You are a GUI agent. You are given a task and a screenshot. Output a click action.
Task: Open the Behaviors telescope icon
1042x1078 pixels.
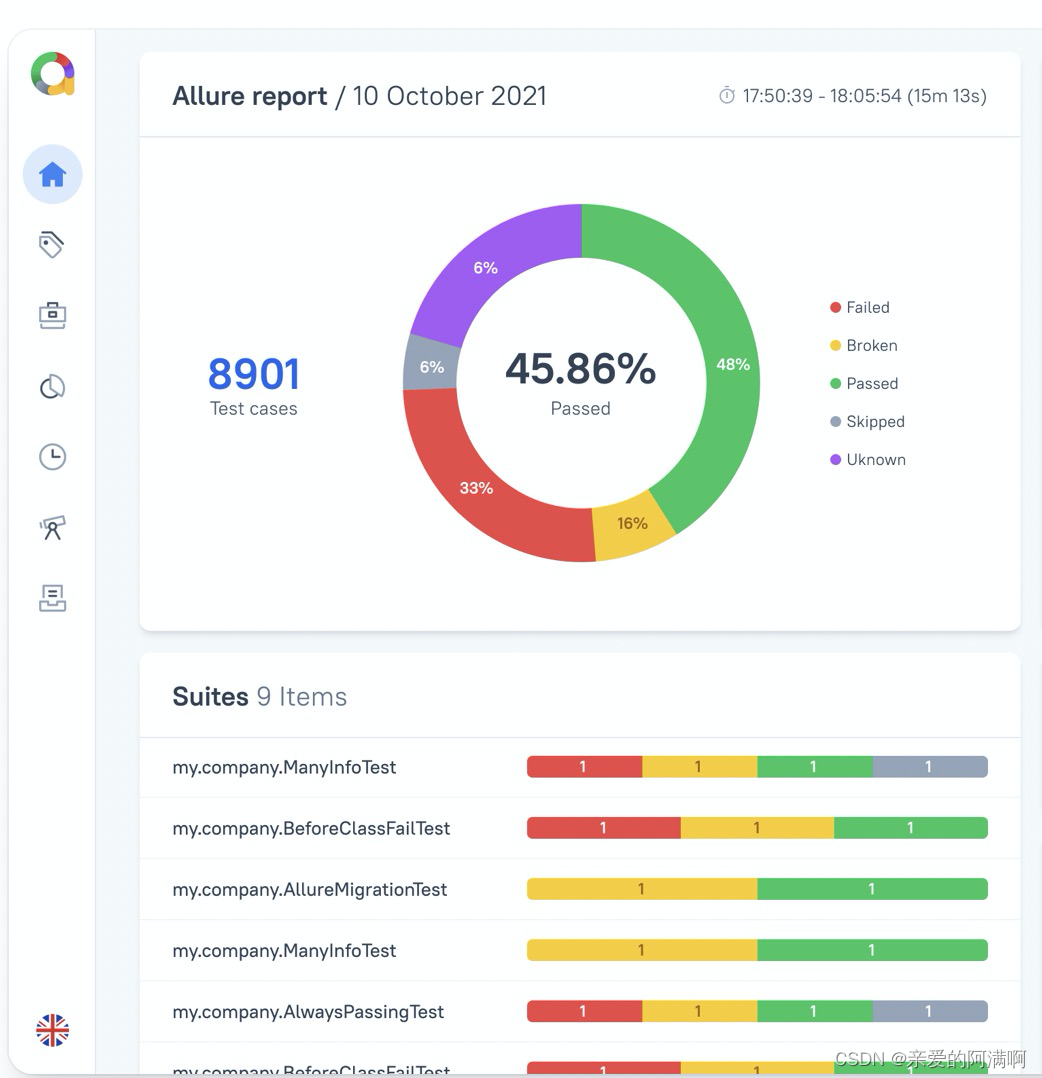coord(52,527)
